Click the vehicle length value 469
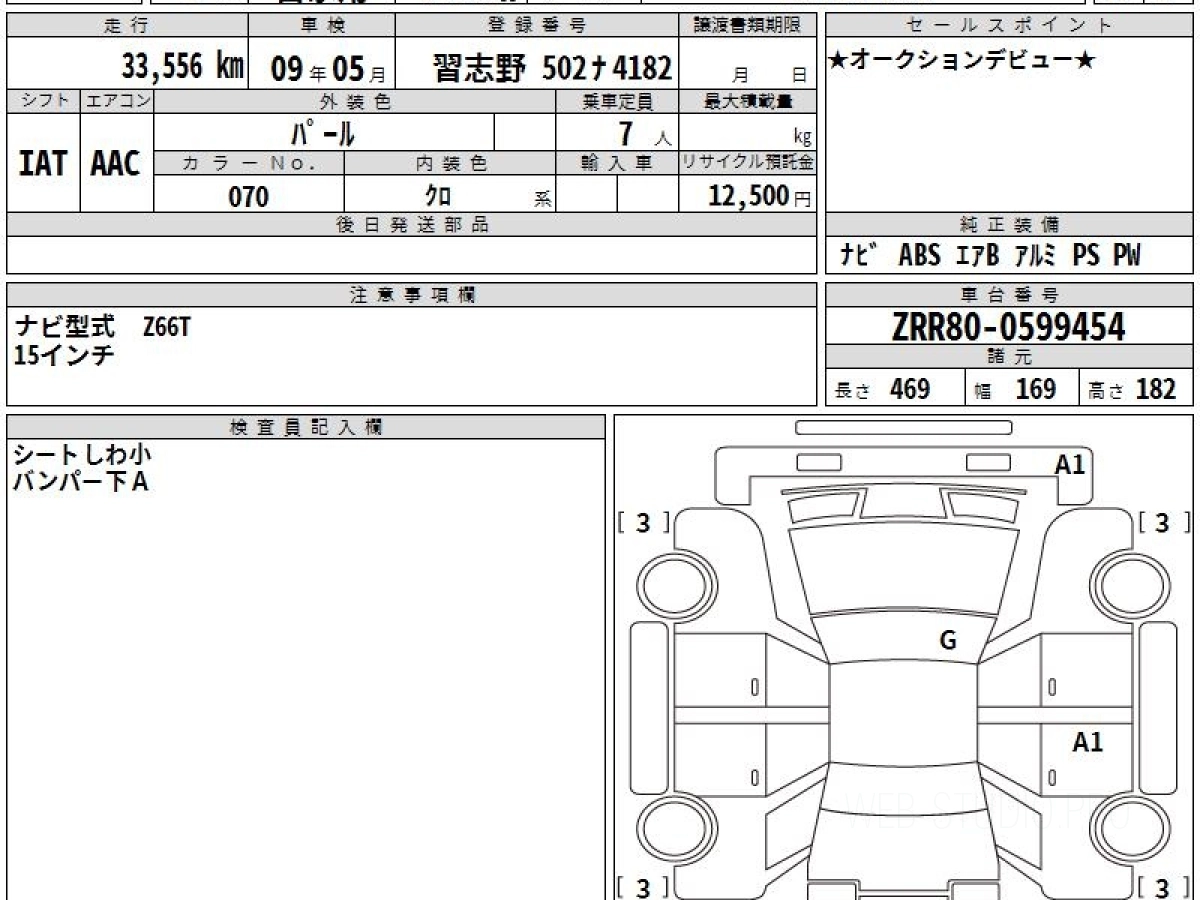The height and width of the screenshot is (900, 1200). tap(909, 390)
